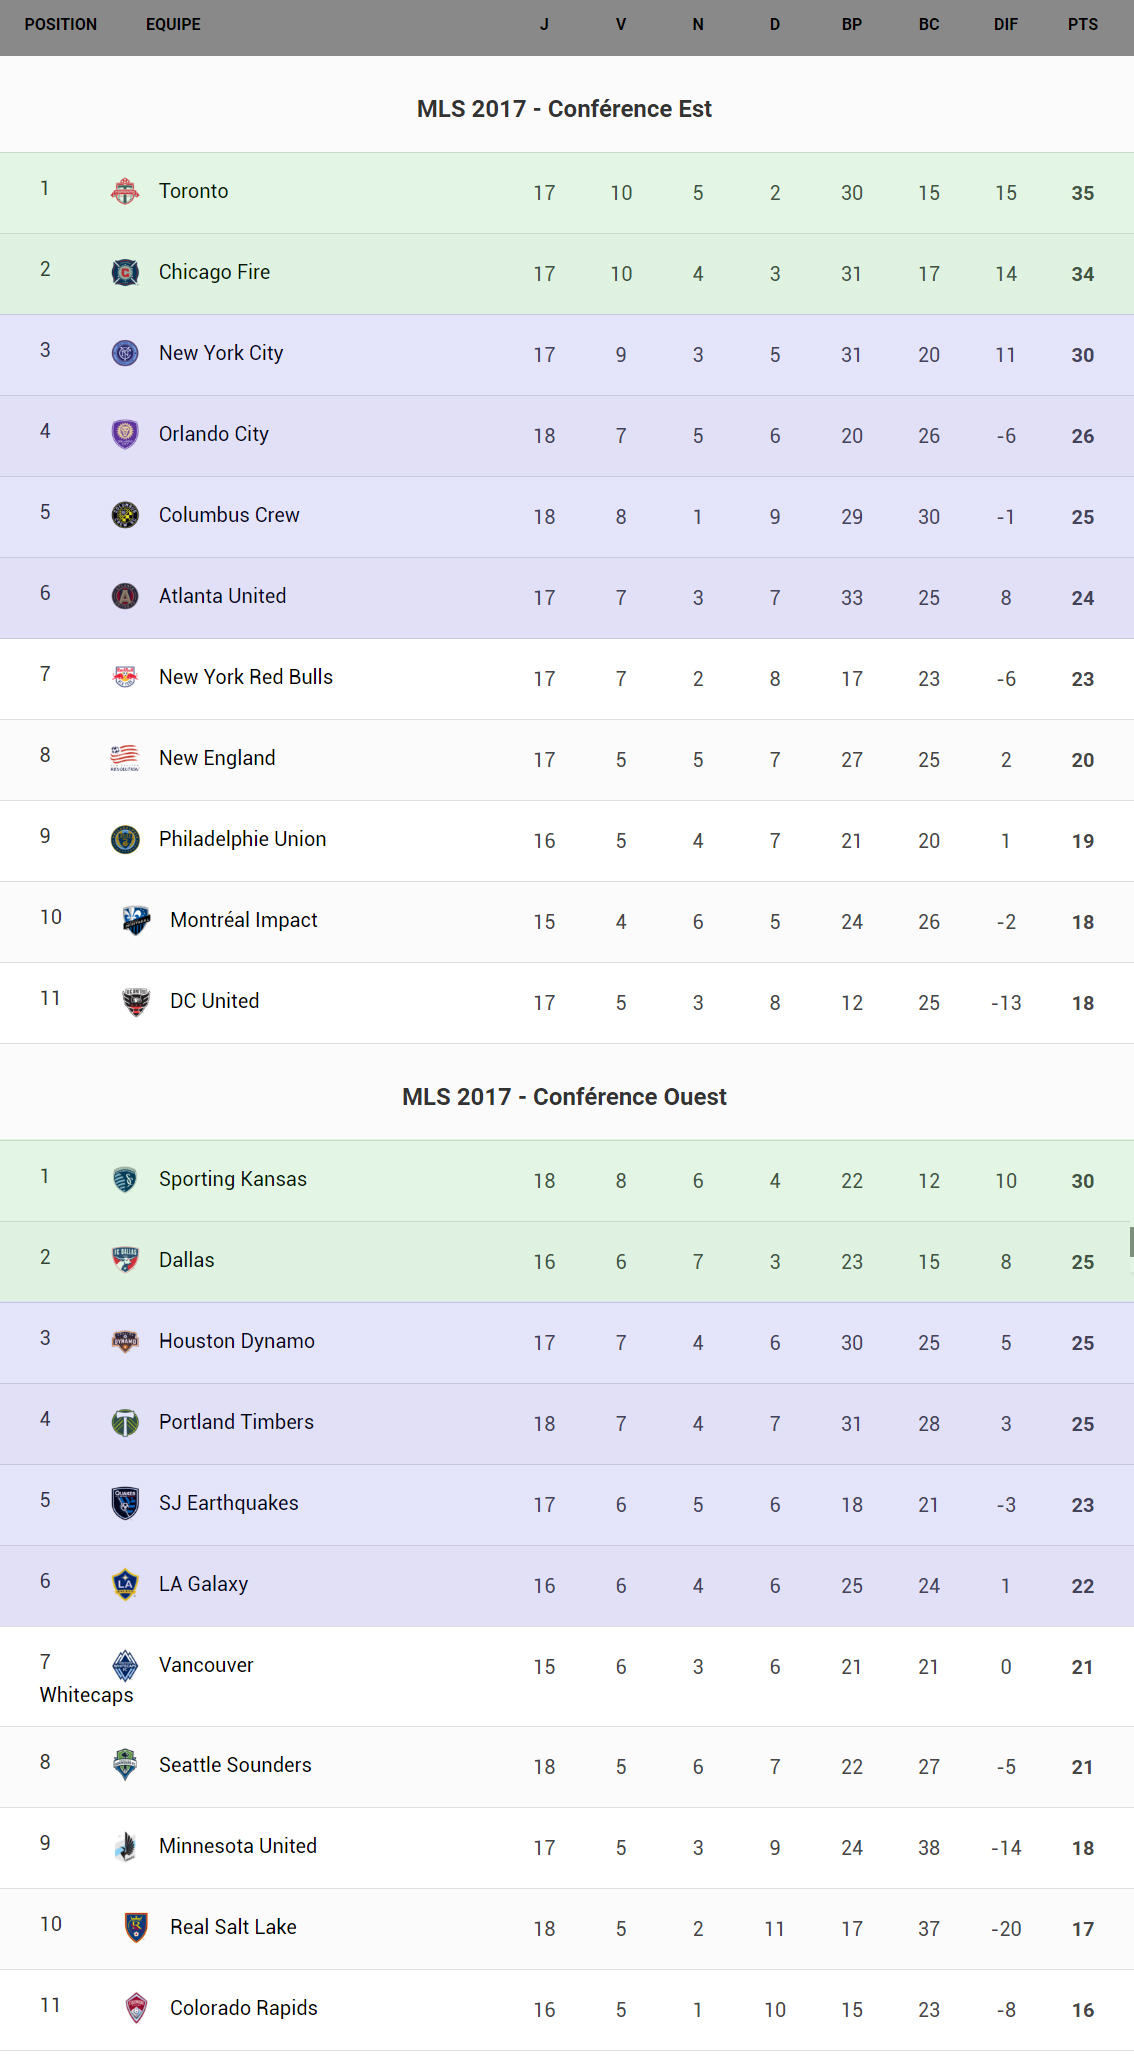Click the New England team name
The width and height of the screenshot is (1134, 2062).
[217, 758]
